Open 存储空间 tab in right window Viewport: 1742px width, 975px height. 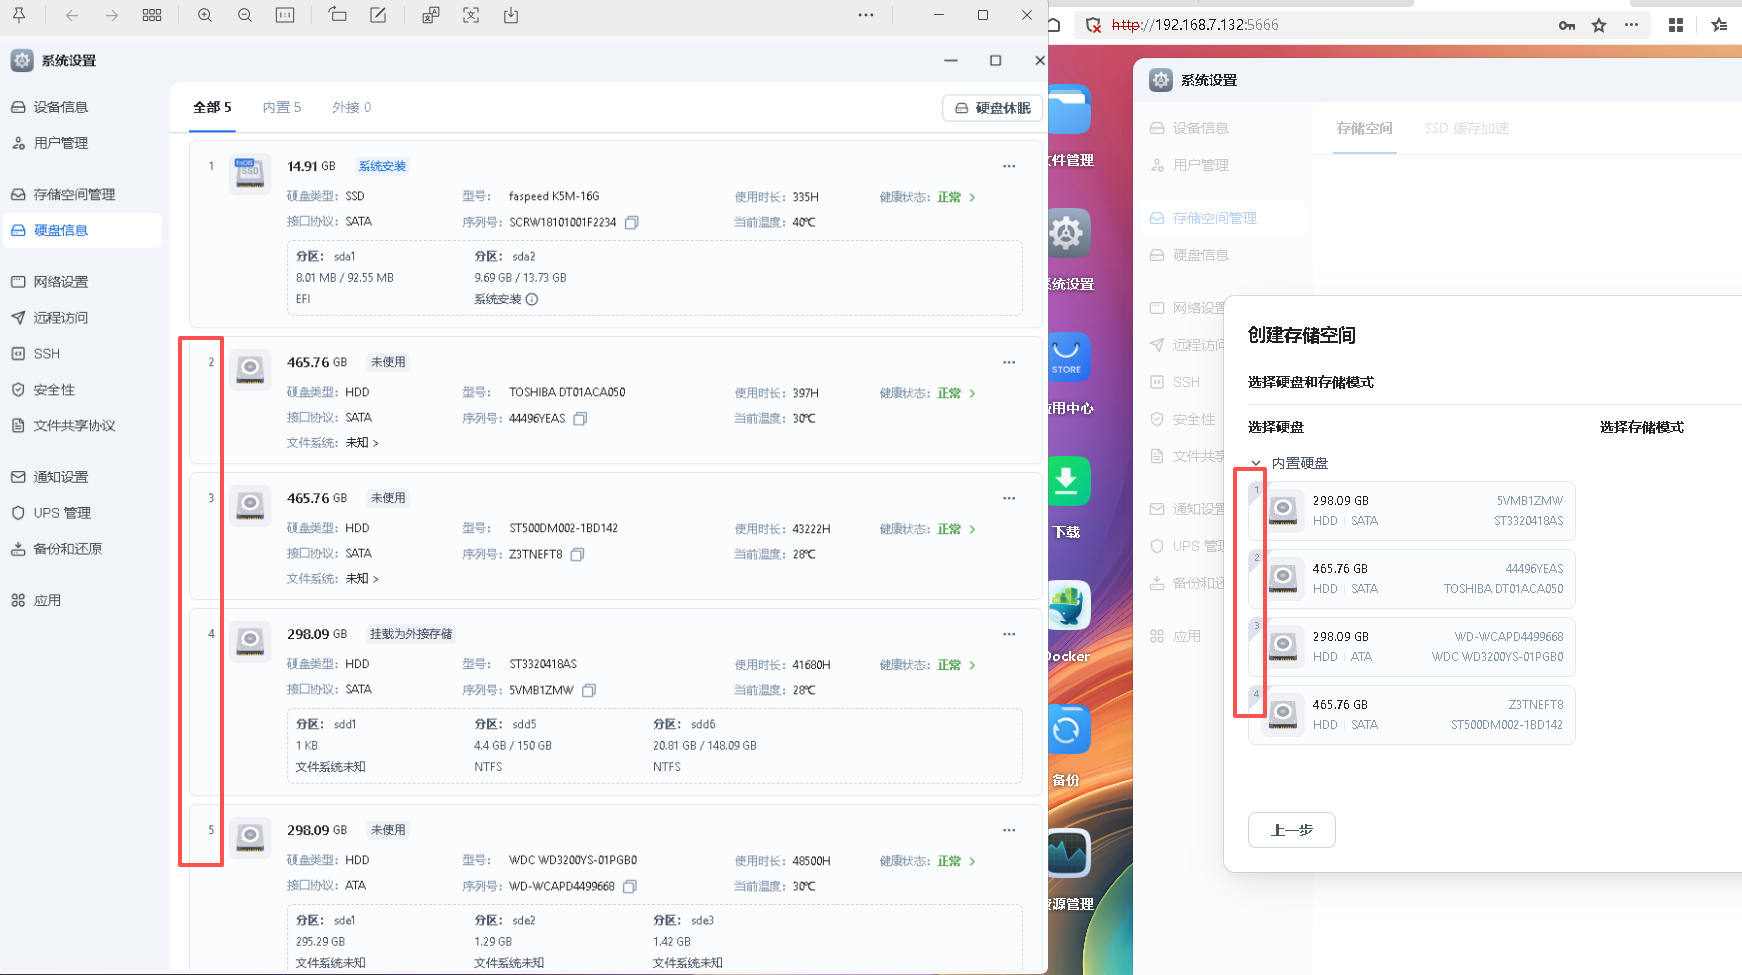pyautogui.click(x=1365, y=128)
